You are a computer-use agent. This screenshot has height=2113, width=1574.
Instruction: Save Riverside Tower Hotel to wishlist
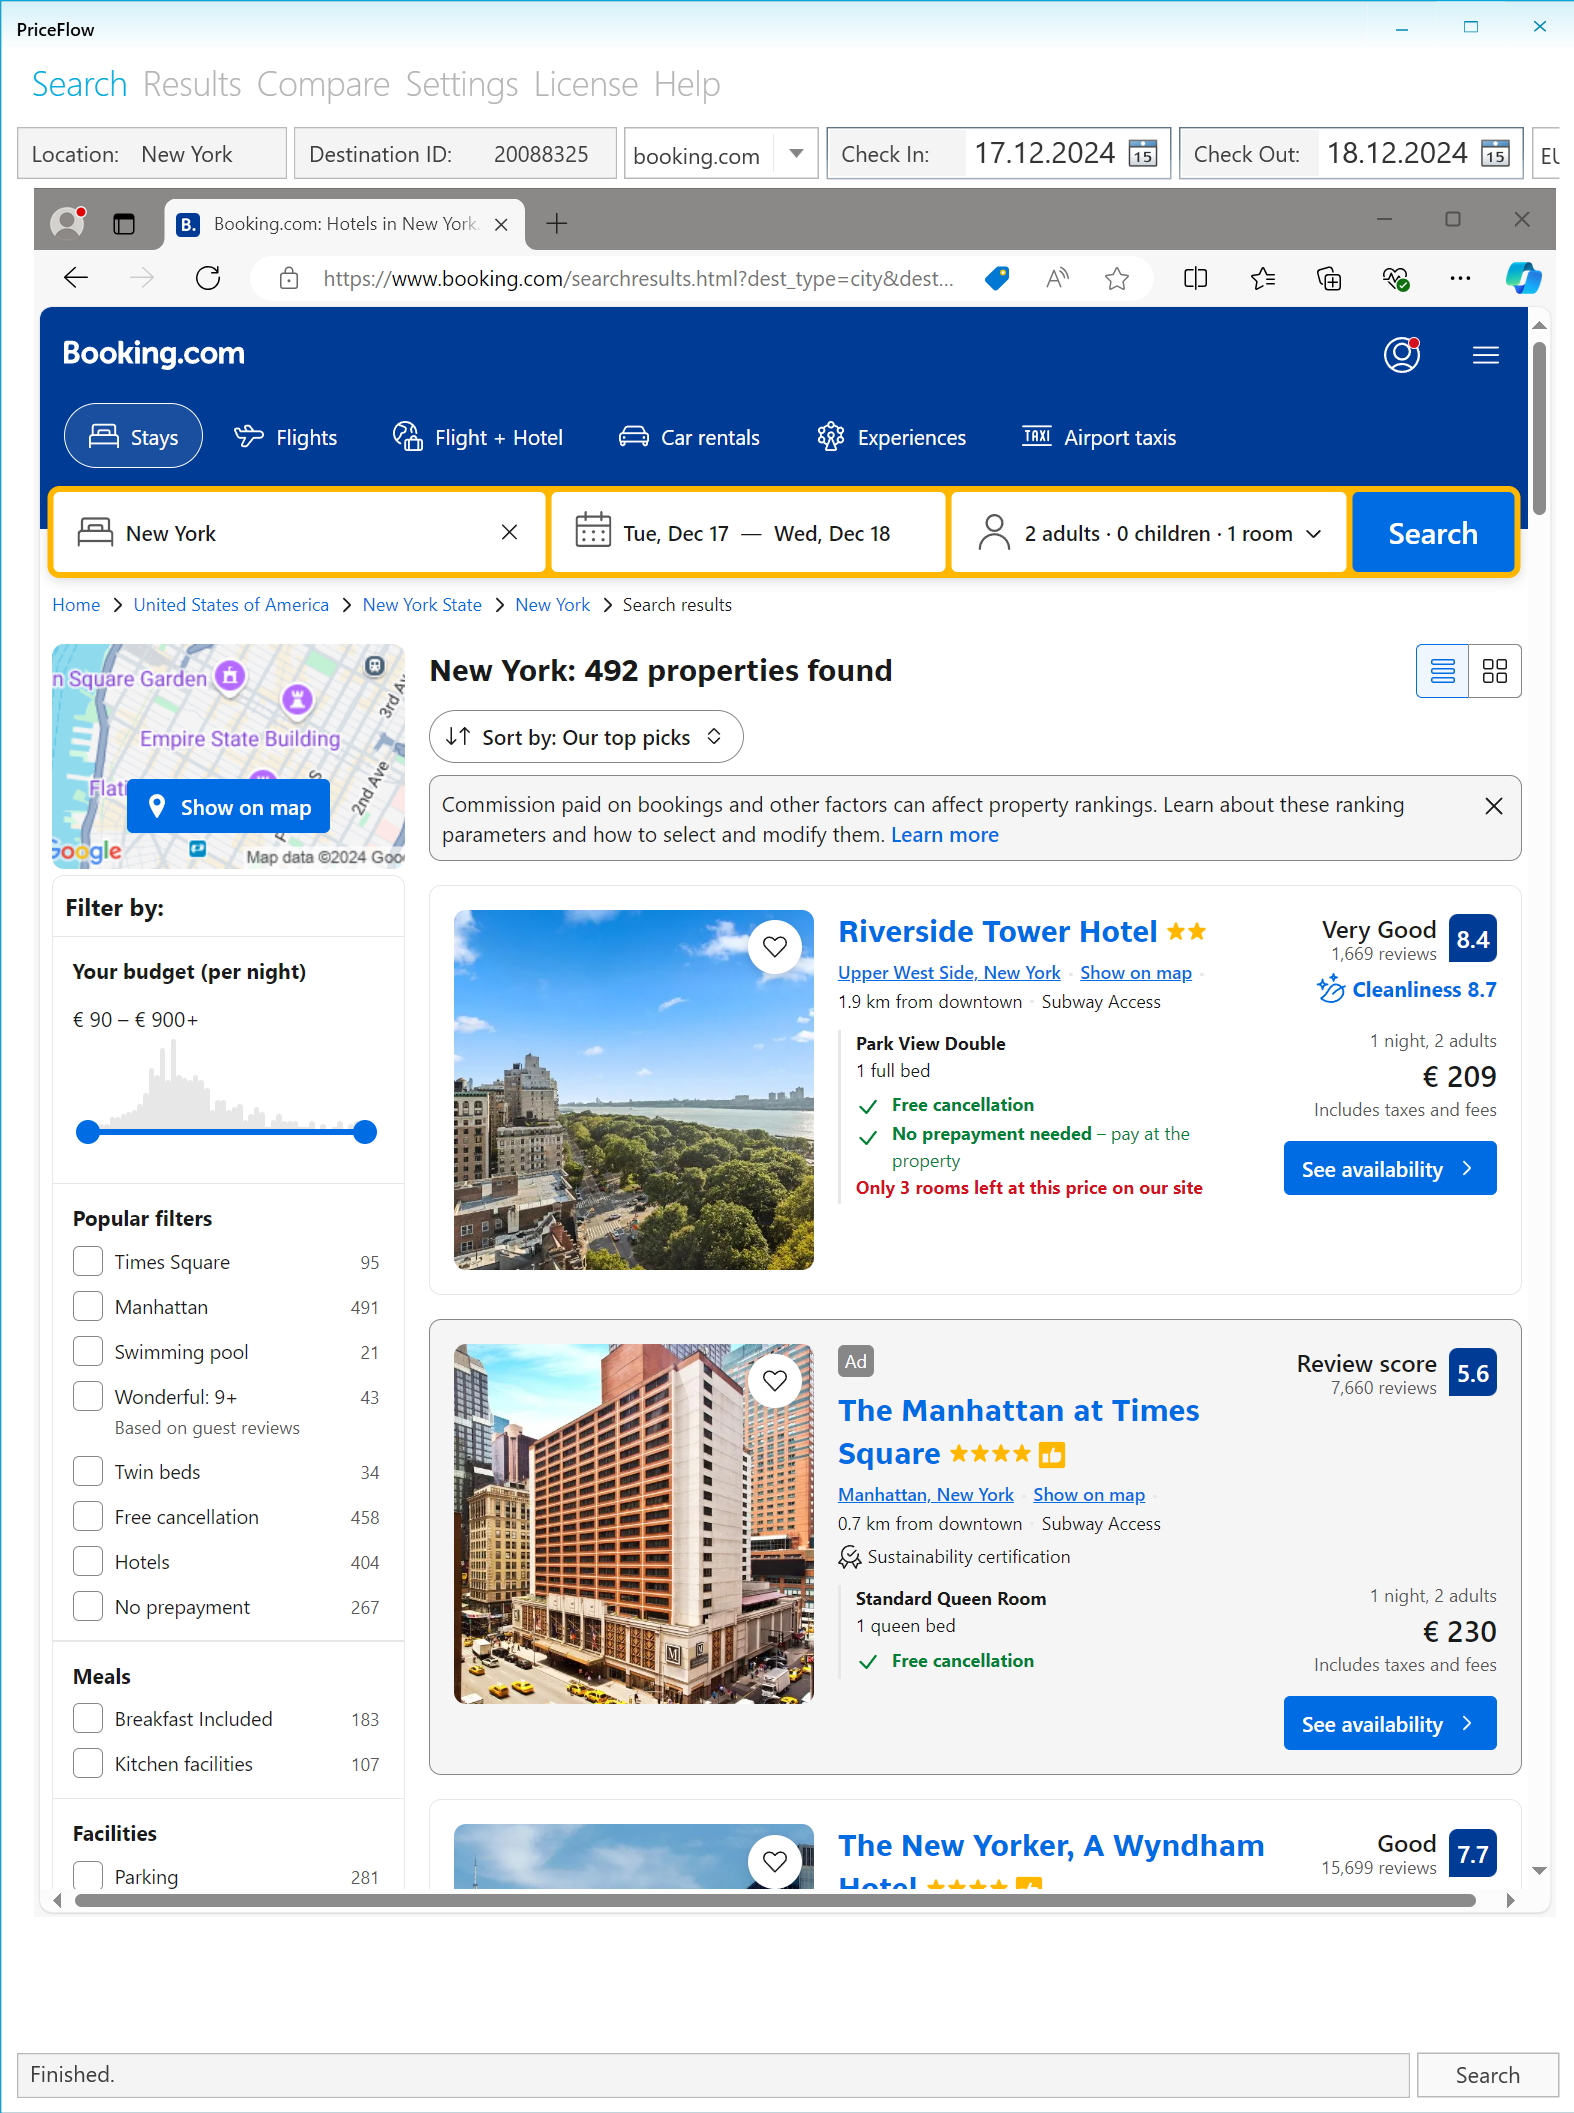(x=775, y=946)
